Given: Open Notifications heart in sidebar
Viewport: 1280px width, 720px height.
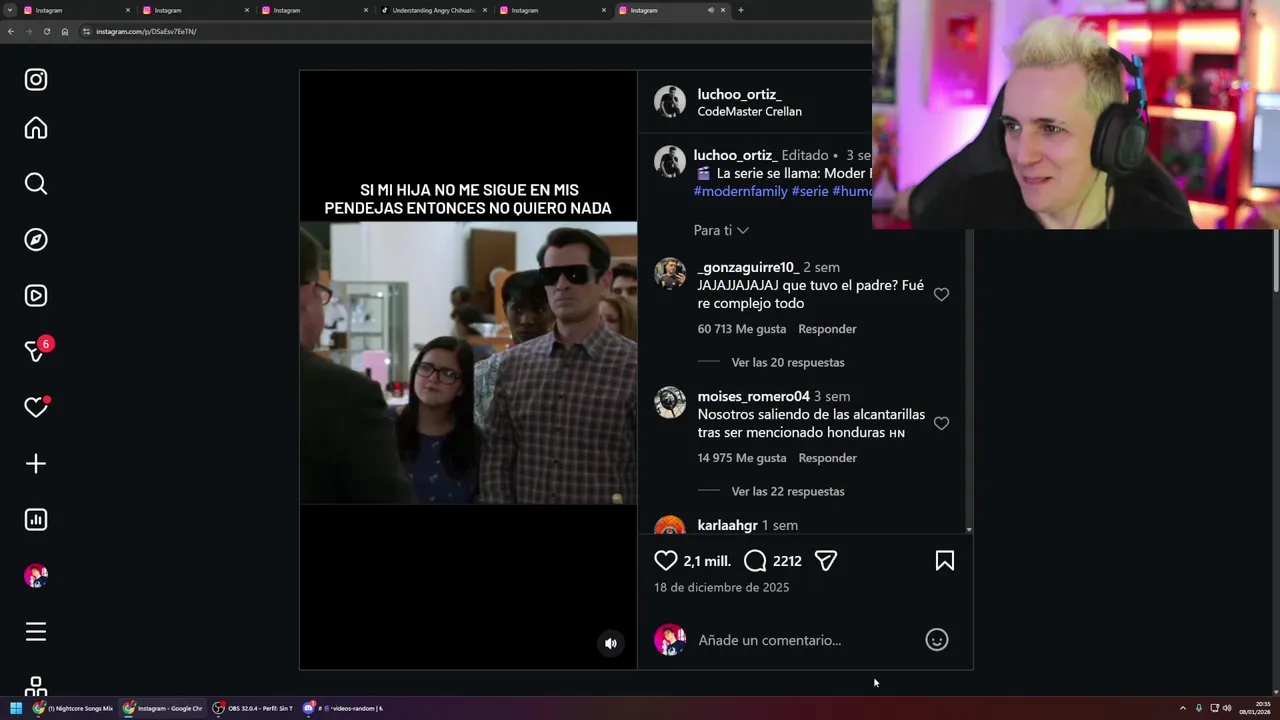Looking at the screenshot, I should (36, 407).
